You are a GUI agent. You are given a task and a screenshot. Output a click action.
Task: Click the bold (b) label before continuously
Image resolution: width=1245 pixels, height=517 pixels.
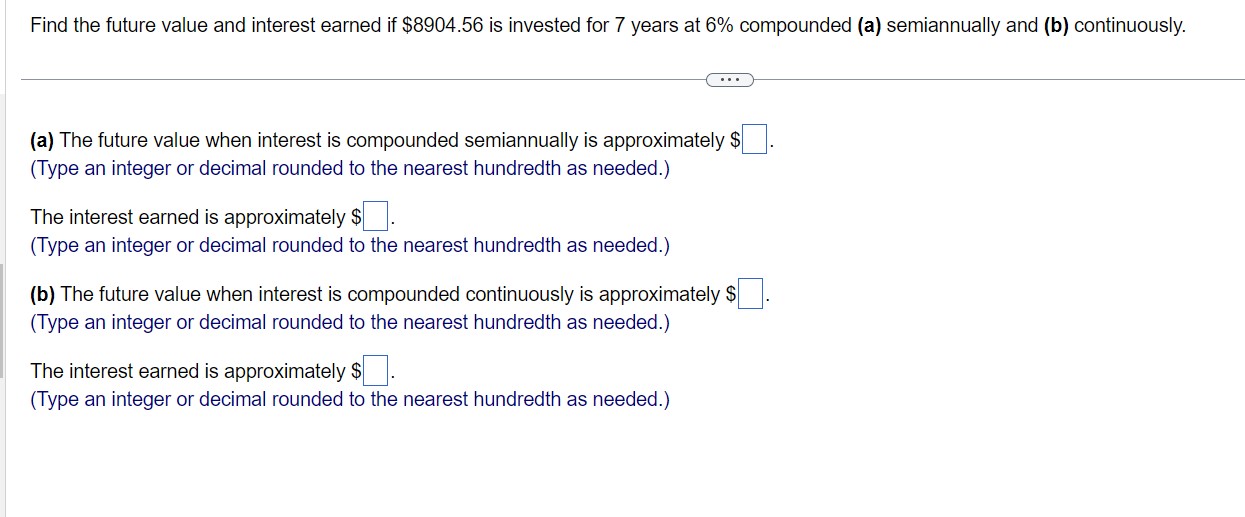click(1056, 26)
